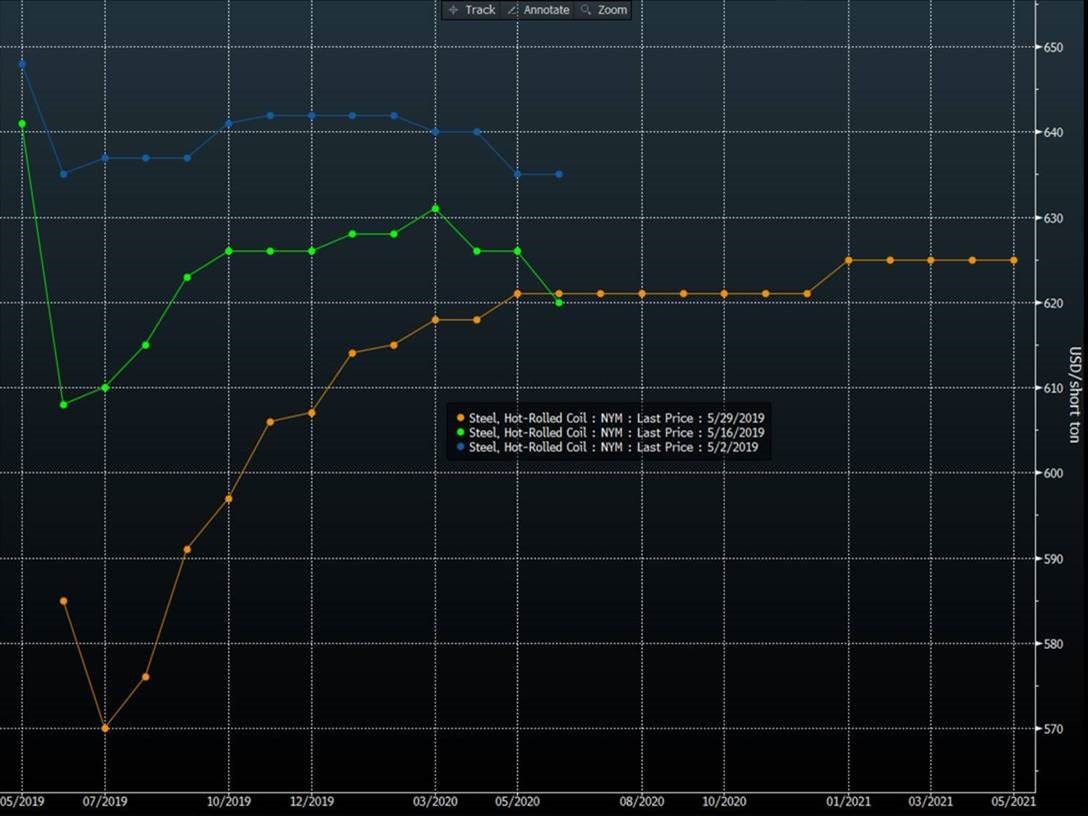Screen dimensions: 1088x816
Task: Activate the Zoom toolbar button label
Action: (612, 10)
